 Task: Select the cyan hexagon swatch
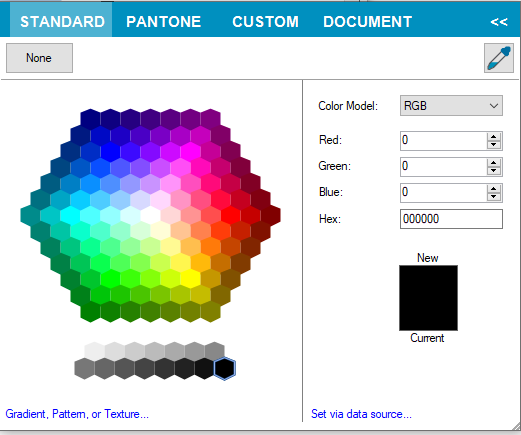pyautogui.click(x=70, y=215)
